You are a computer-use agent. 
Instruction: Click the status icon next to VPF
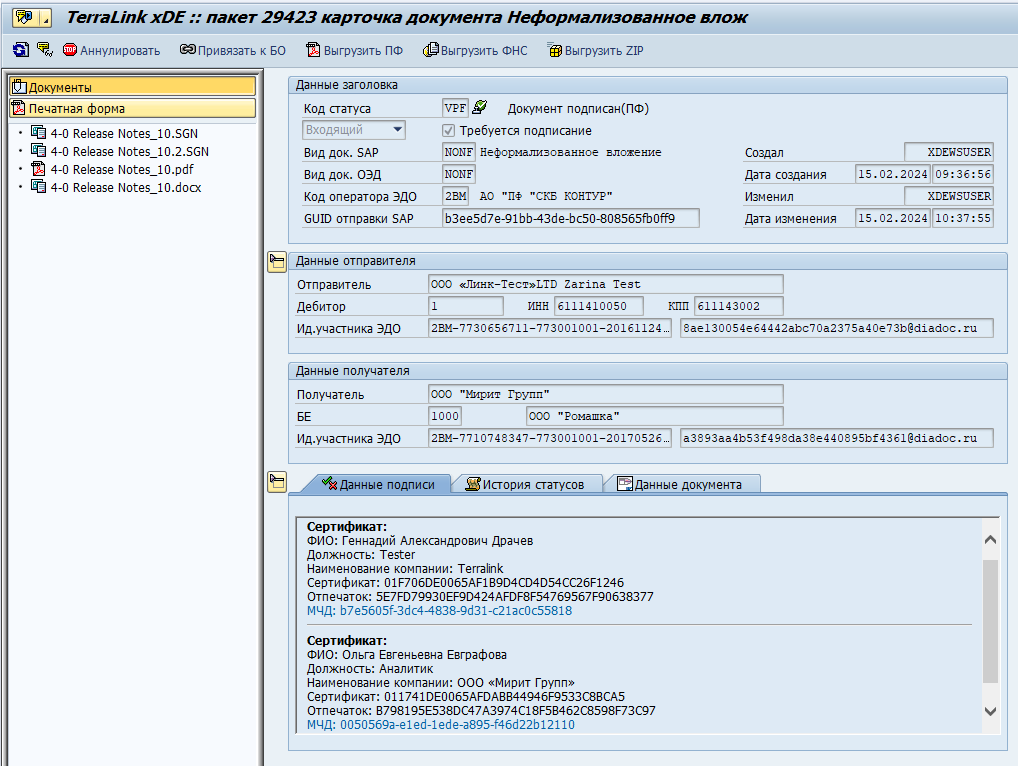click(480, 108)
